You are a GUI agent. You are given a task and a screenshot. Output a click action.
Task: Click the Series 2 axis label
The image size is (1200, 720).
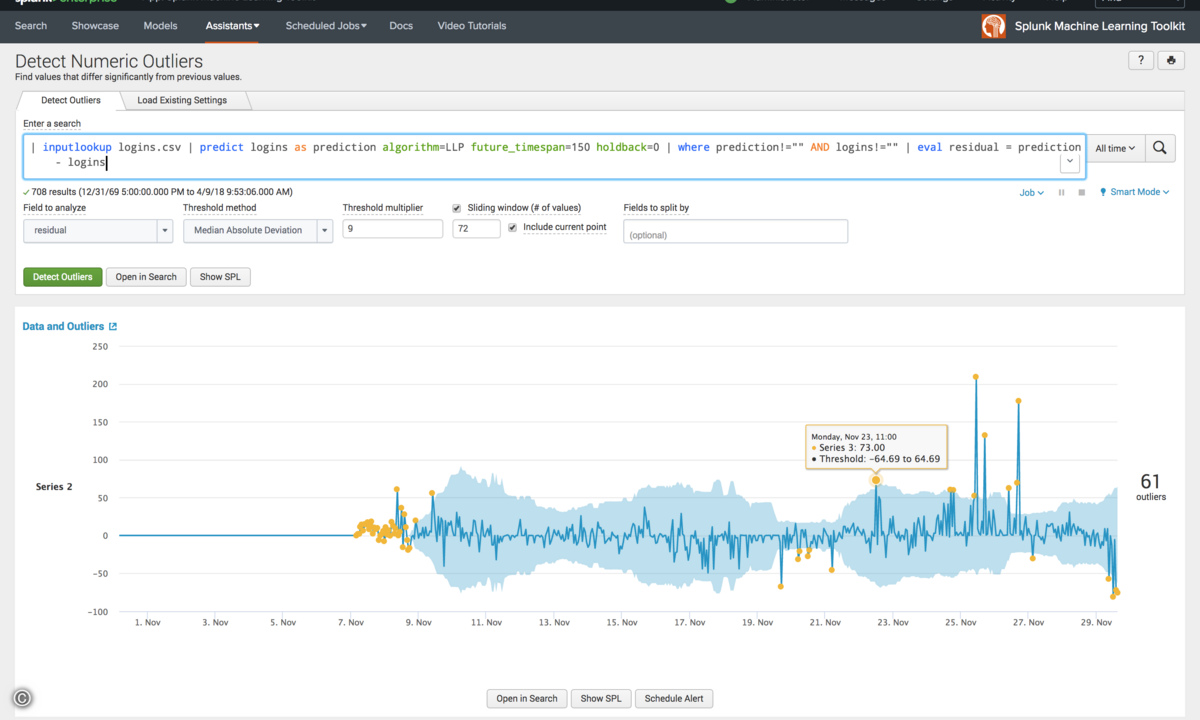[x=54, y=487]
